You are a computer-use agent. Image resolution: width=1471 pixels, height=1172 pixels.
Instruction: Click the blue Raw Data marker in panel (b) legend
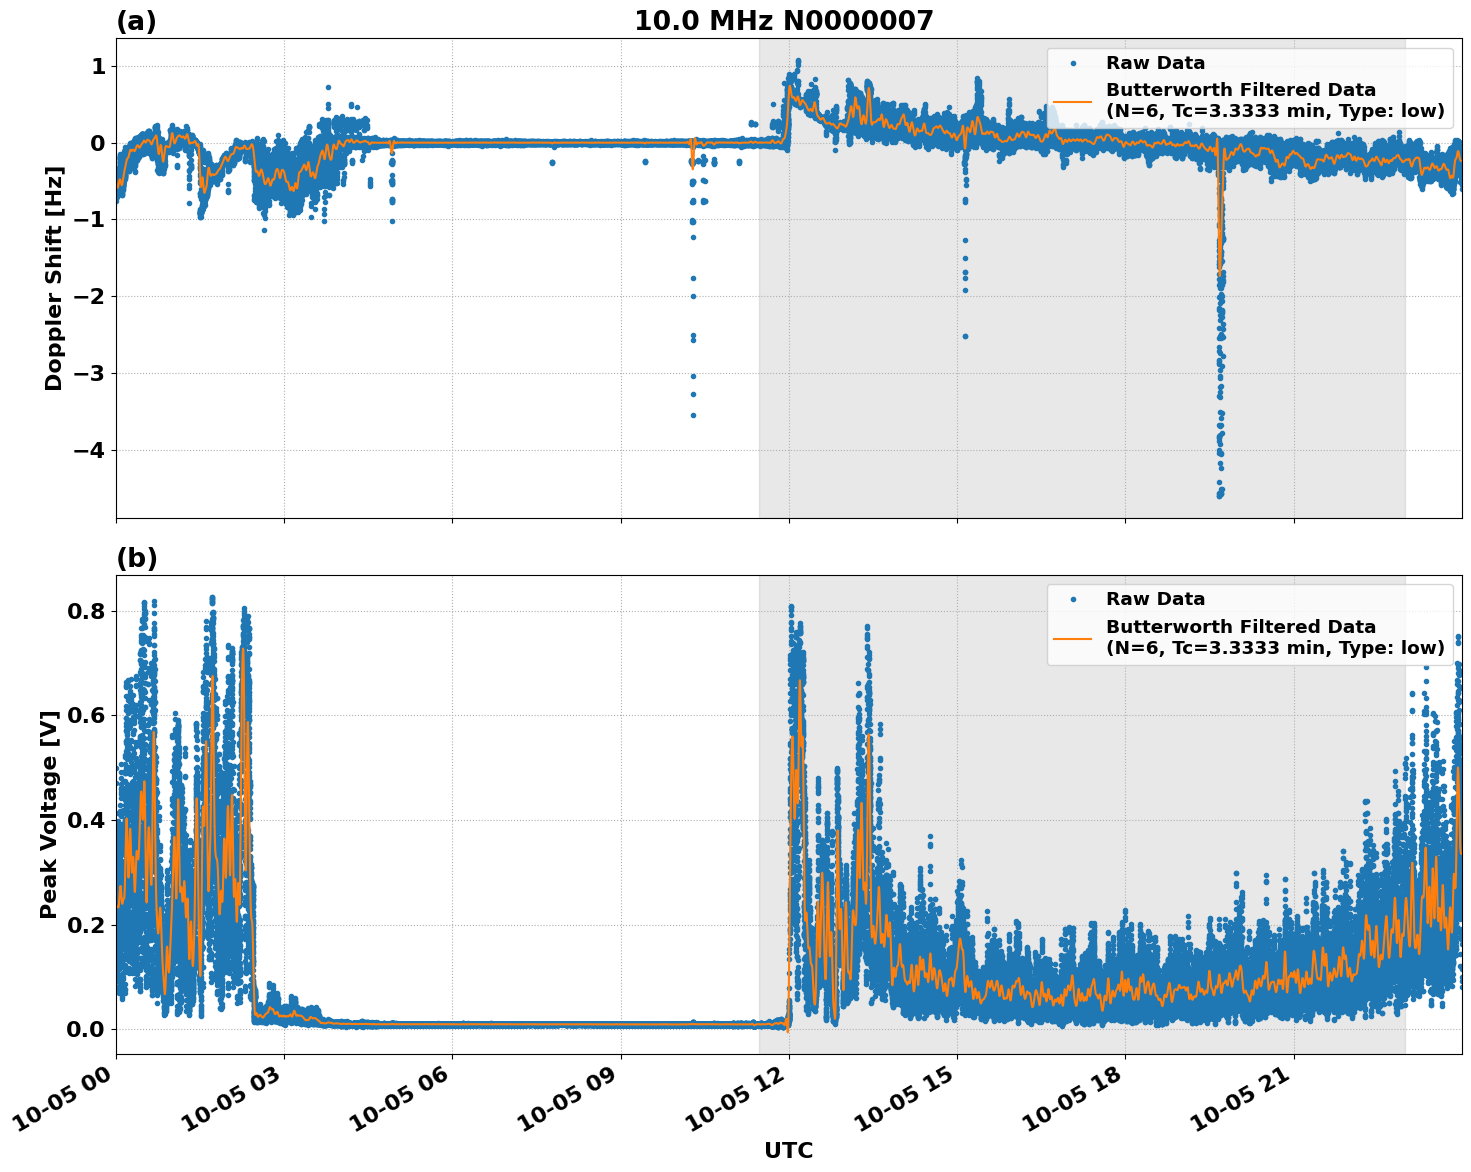(x=1073, y=599)
